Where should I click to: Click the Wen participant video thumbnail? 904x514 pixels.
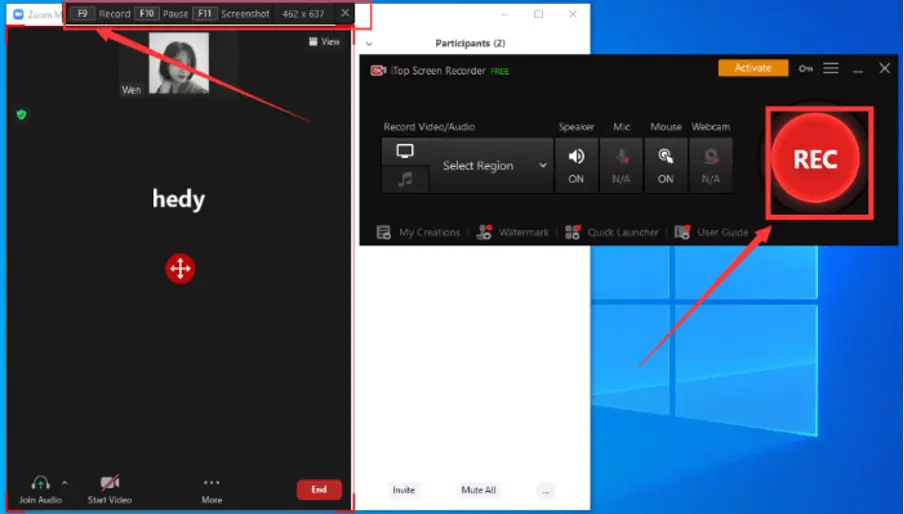tap(178, 63)
